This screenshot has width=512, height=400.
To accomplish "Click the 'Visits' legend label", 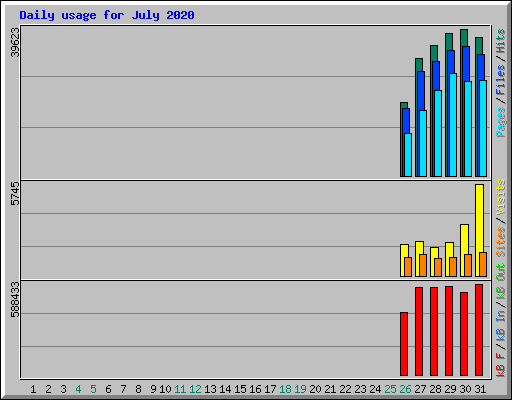I will click(501, 197).
